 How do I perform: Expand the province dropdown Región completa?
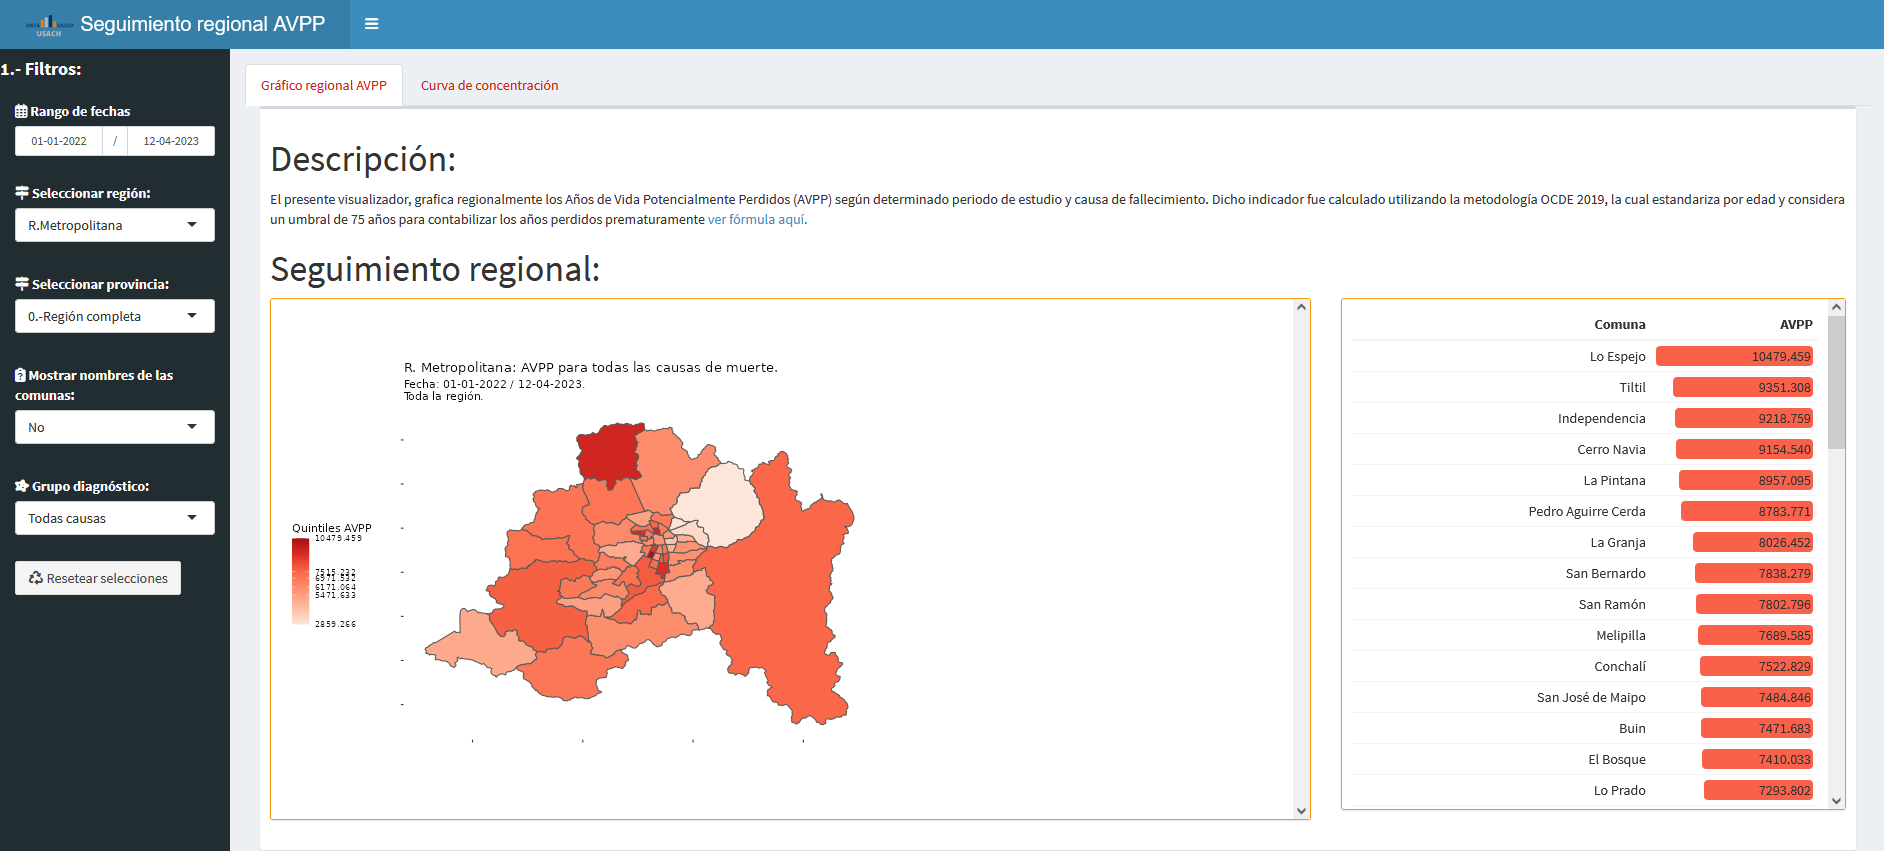point(114,316)
